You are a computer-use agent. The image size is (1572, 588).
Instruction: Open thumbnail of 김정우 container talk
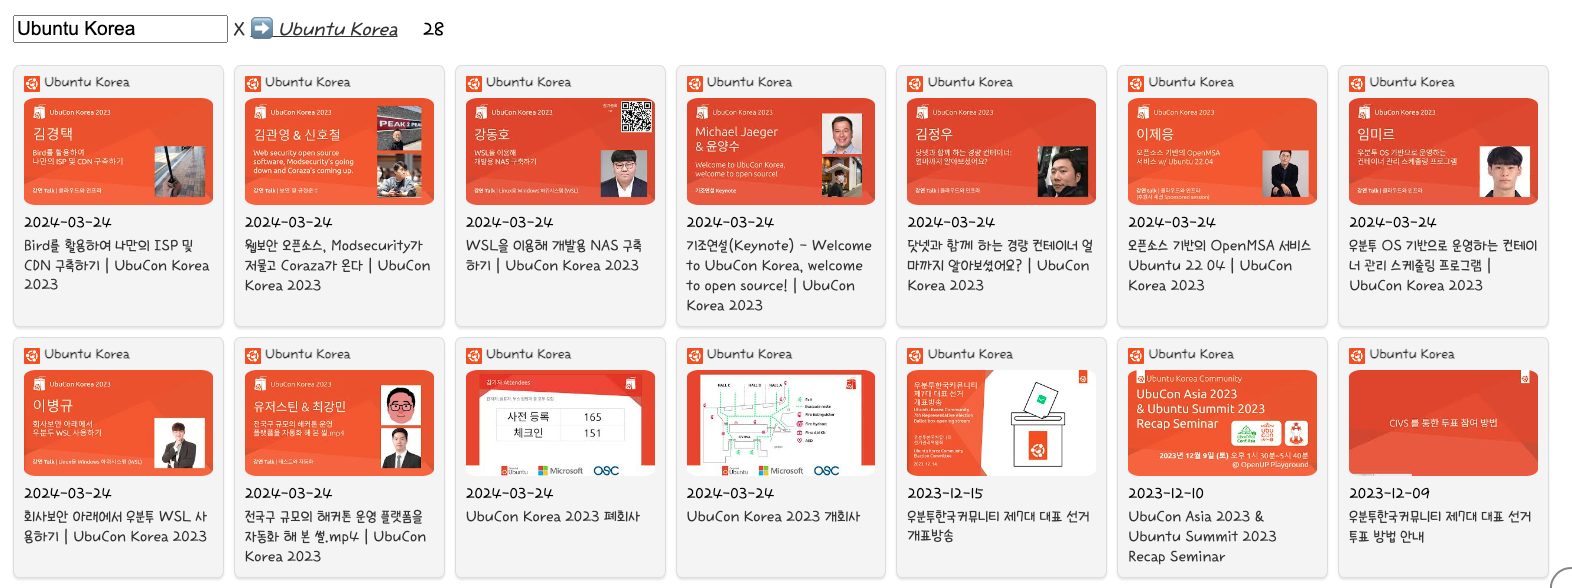point(1001,152)
